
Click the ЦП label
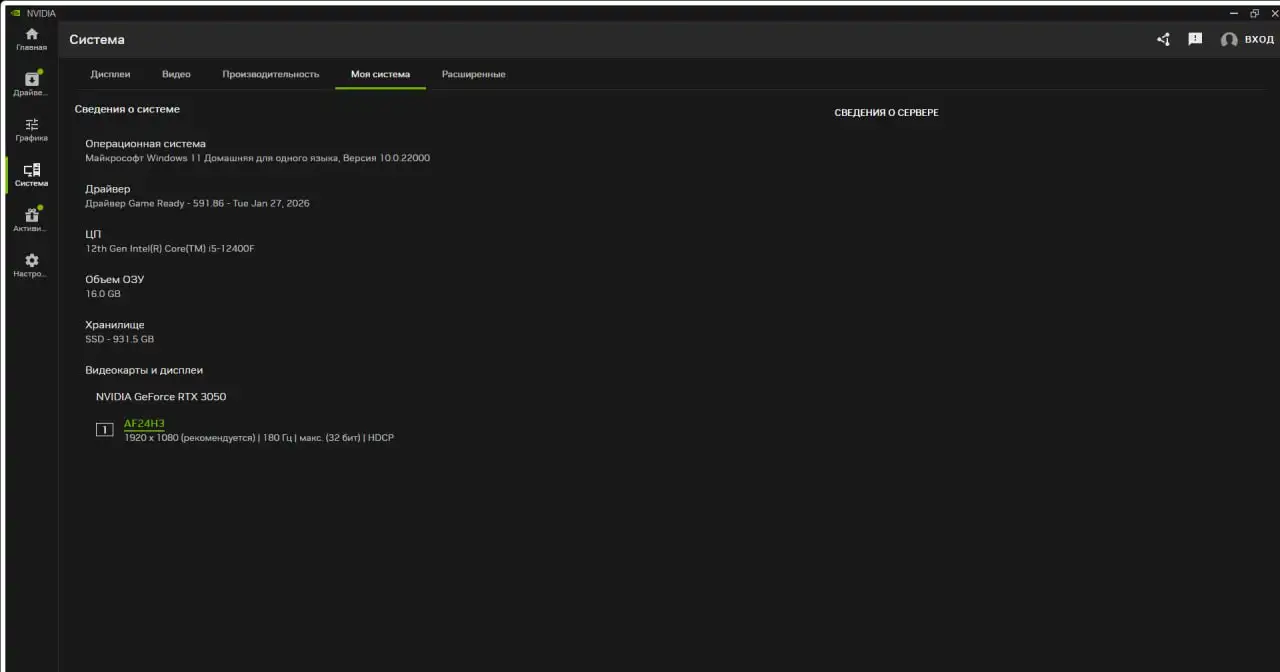point(93,234)
